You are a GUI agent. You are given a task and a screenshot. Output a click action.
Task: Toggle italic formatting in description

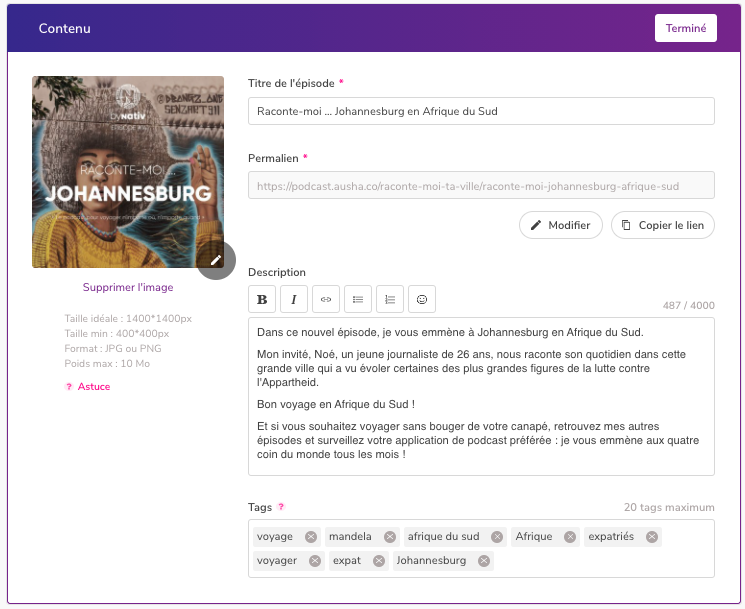click(x=294, y=299)
